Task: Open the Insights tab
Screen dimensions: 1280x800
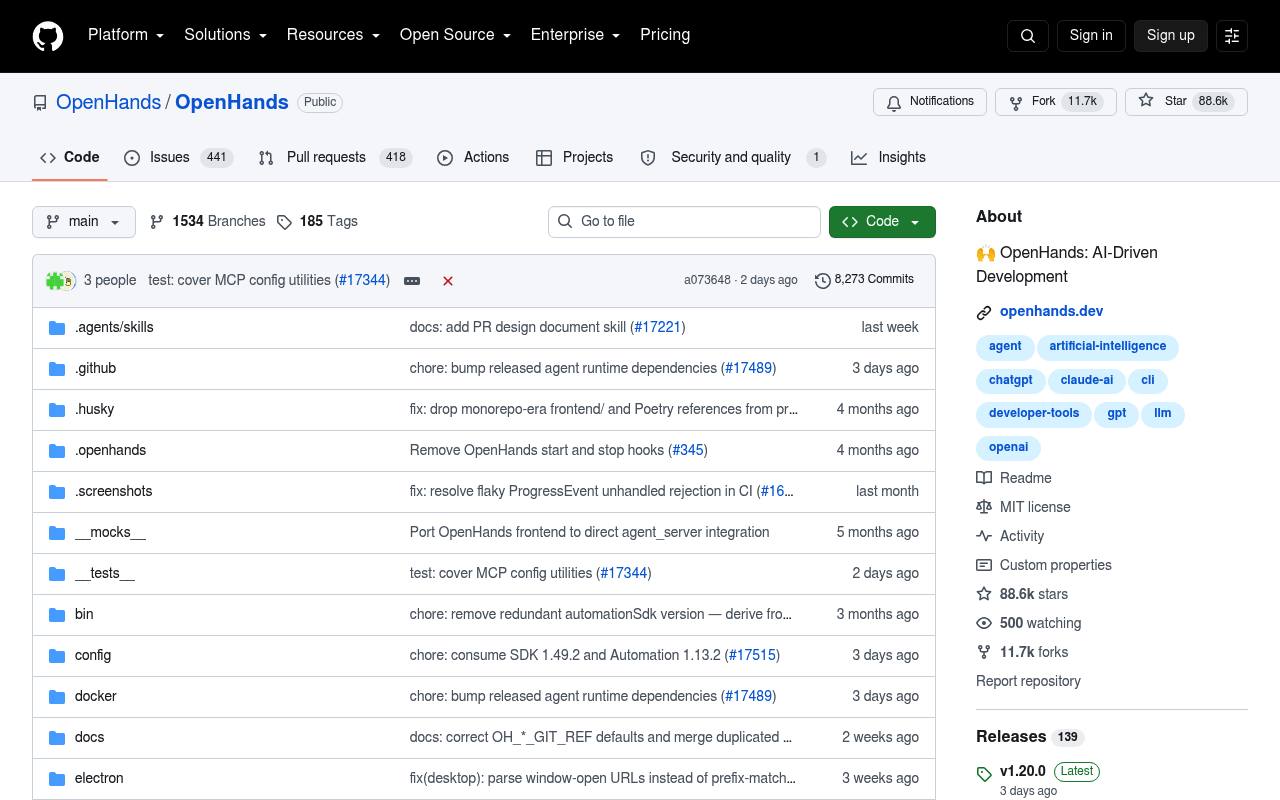Action: 888,158
